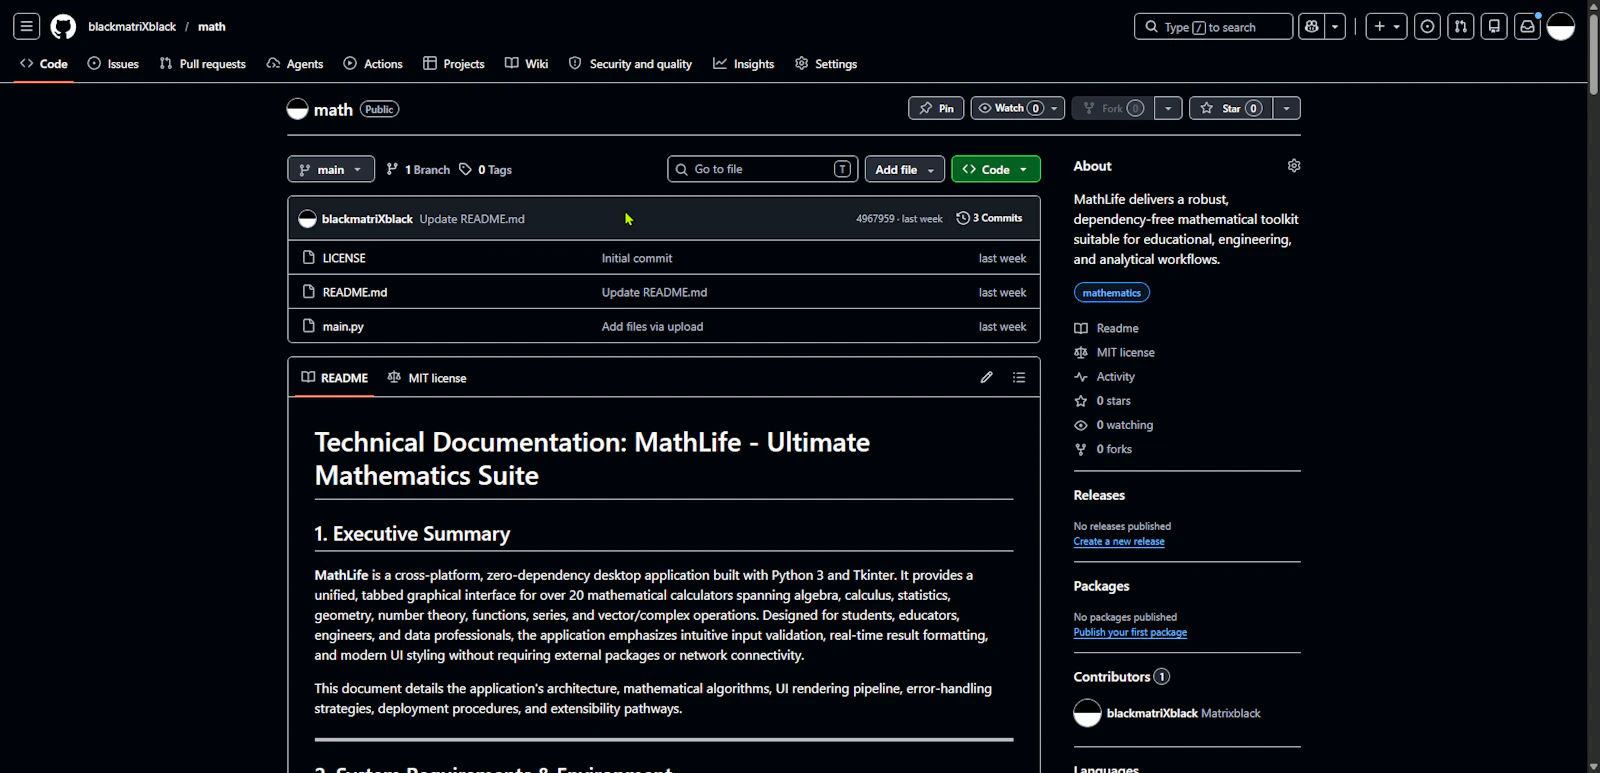Image resolution: width=1600 pixels, height=773 pixels.
Task: Click the Publish your first package link
Action: [x=1130, y=632]
